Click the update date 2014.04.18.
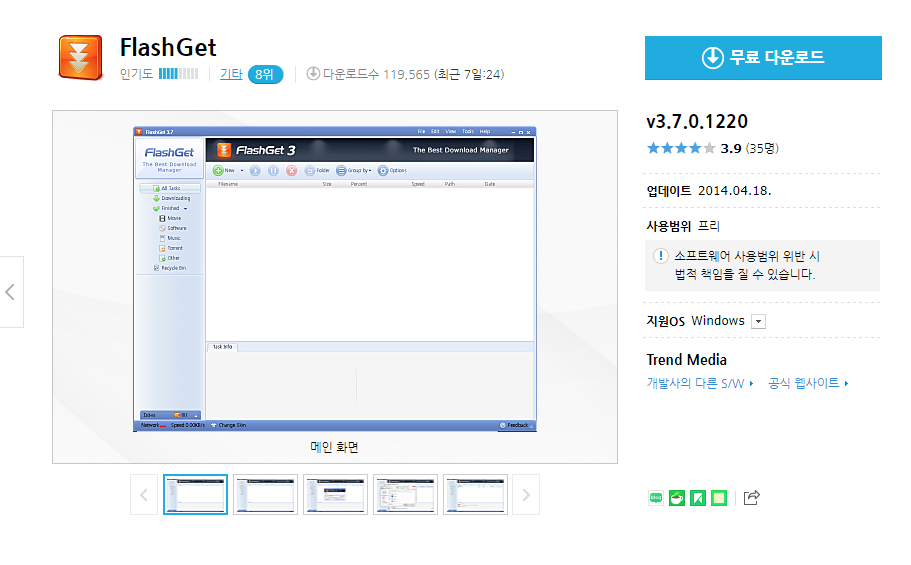911x565 pixels. 734,191
